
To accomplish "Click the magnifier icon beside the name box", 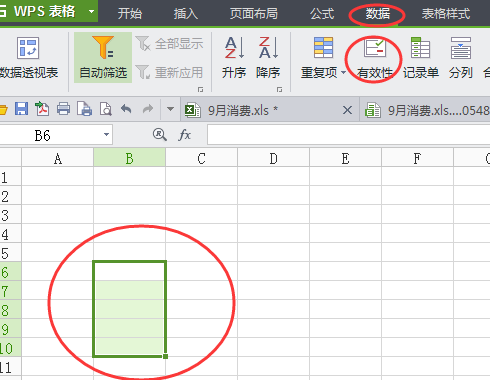I will pos(160,135).
